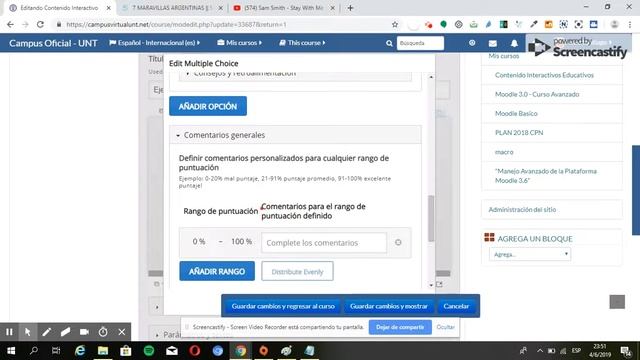Open File Explorer from the taskbar
640x360 pixels.
102,351
